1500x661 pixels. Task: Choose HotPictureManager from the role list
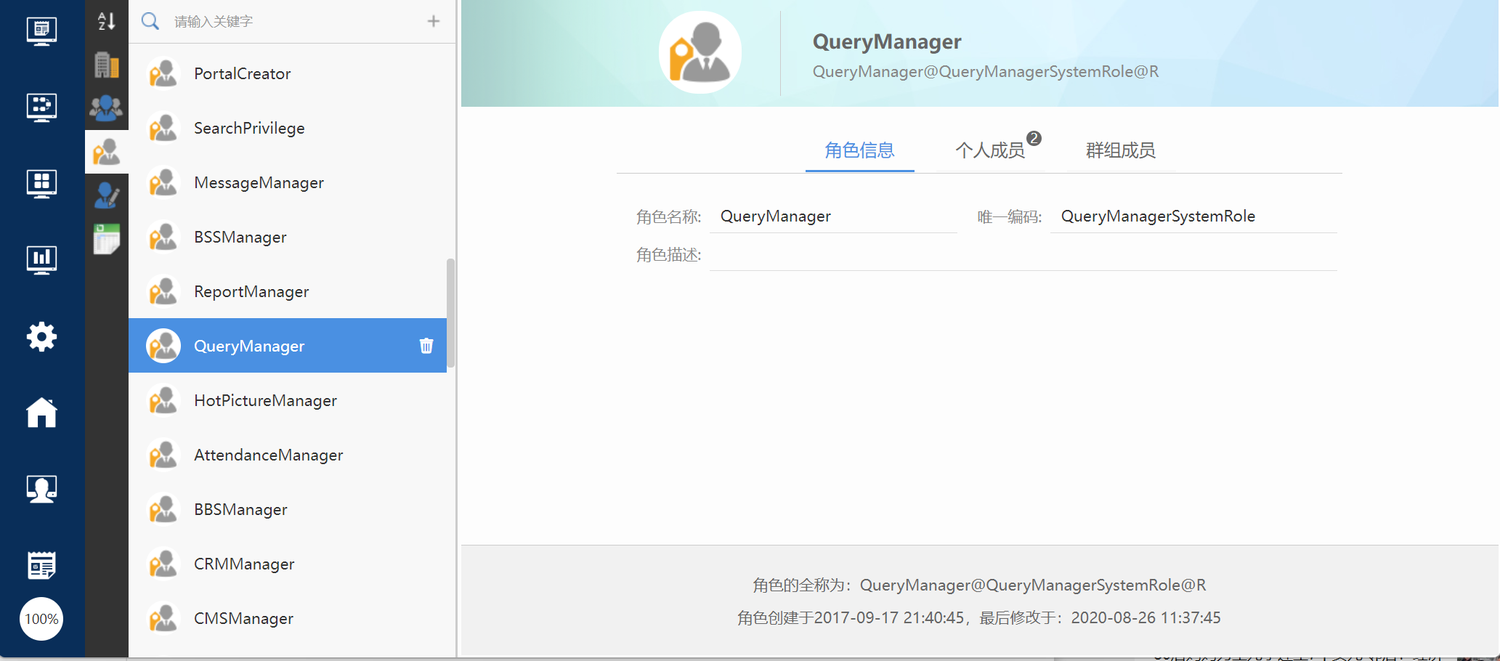click(x=265, y=401)
